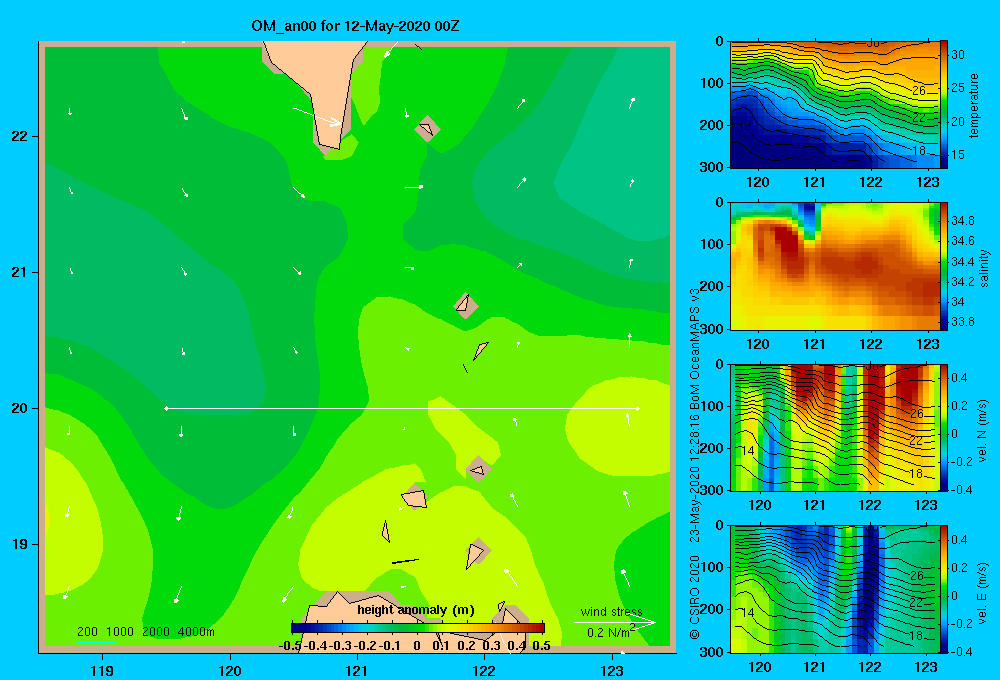Click the '1000' bathymetry legend value

point(120,632)
